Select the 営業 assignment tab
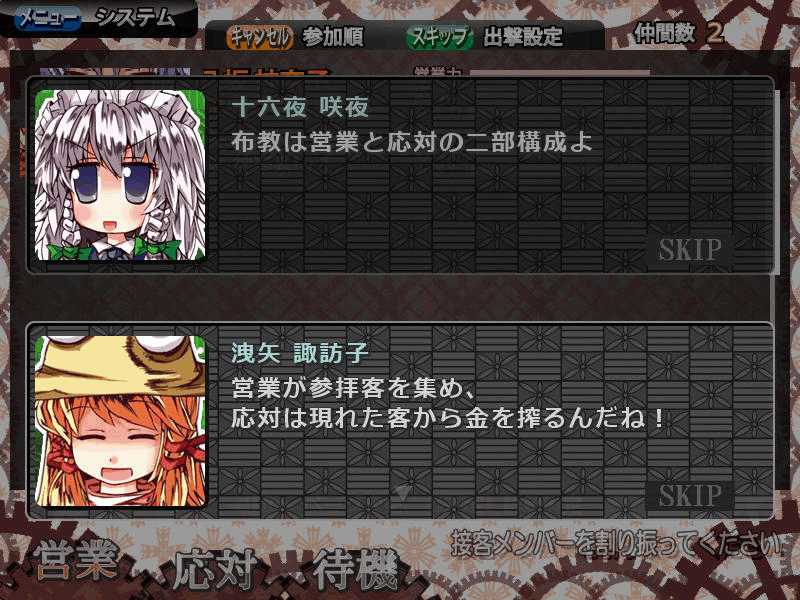800x600 pixels. tap(77, 559)
